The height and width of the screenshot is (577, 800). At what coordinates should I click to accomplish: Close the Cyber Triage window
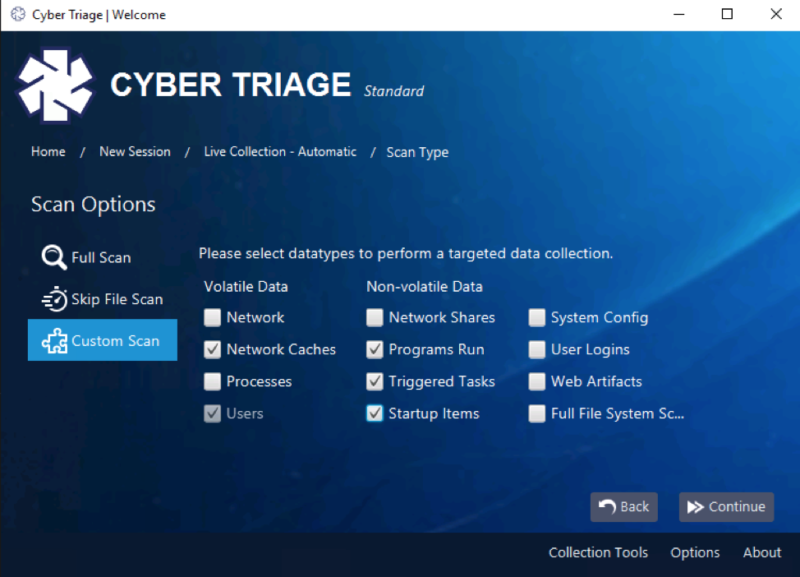(776, 14)
